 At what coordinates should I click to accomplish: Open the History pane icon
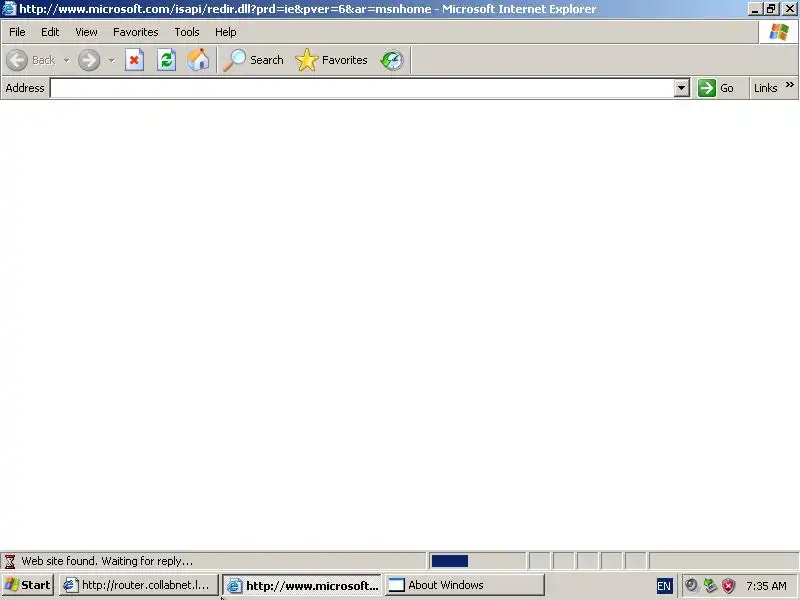click(x=392, y=60)
